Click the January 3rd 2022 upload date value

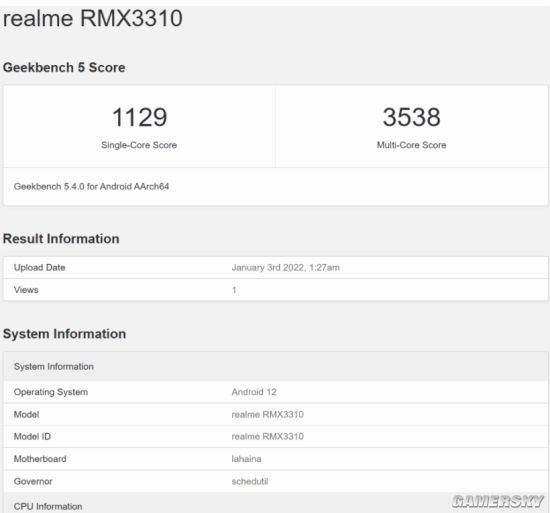point(286,268)
